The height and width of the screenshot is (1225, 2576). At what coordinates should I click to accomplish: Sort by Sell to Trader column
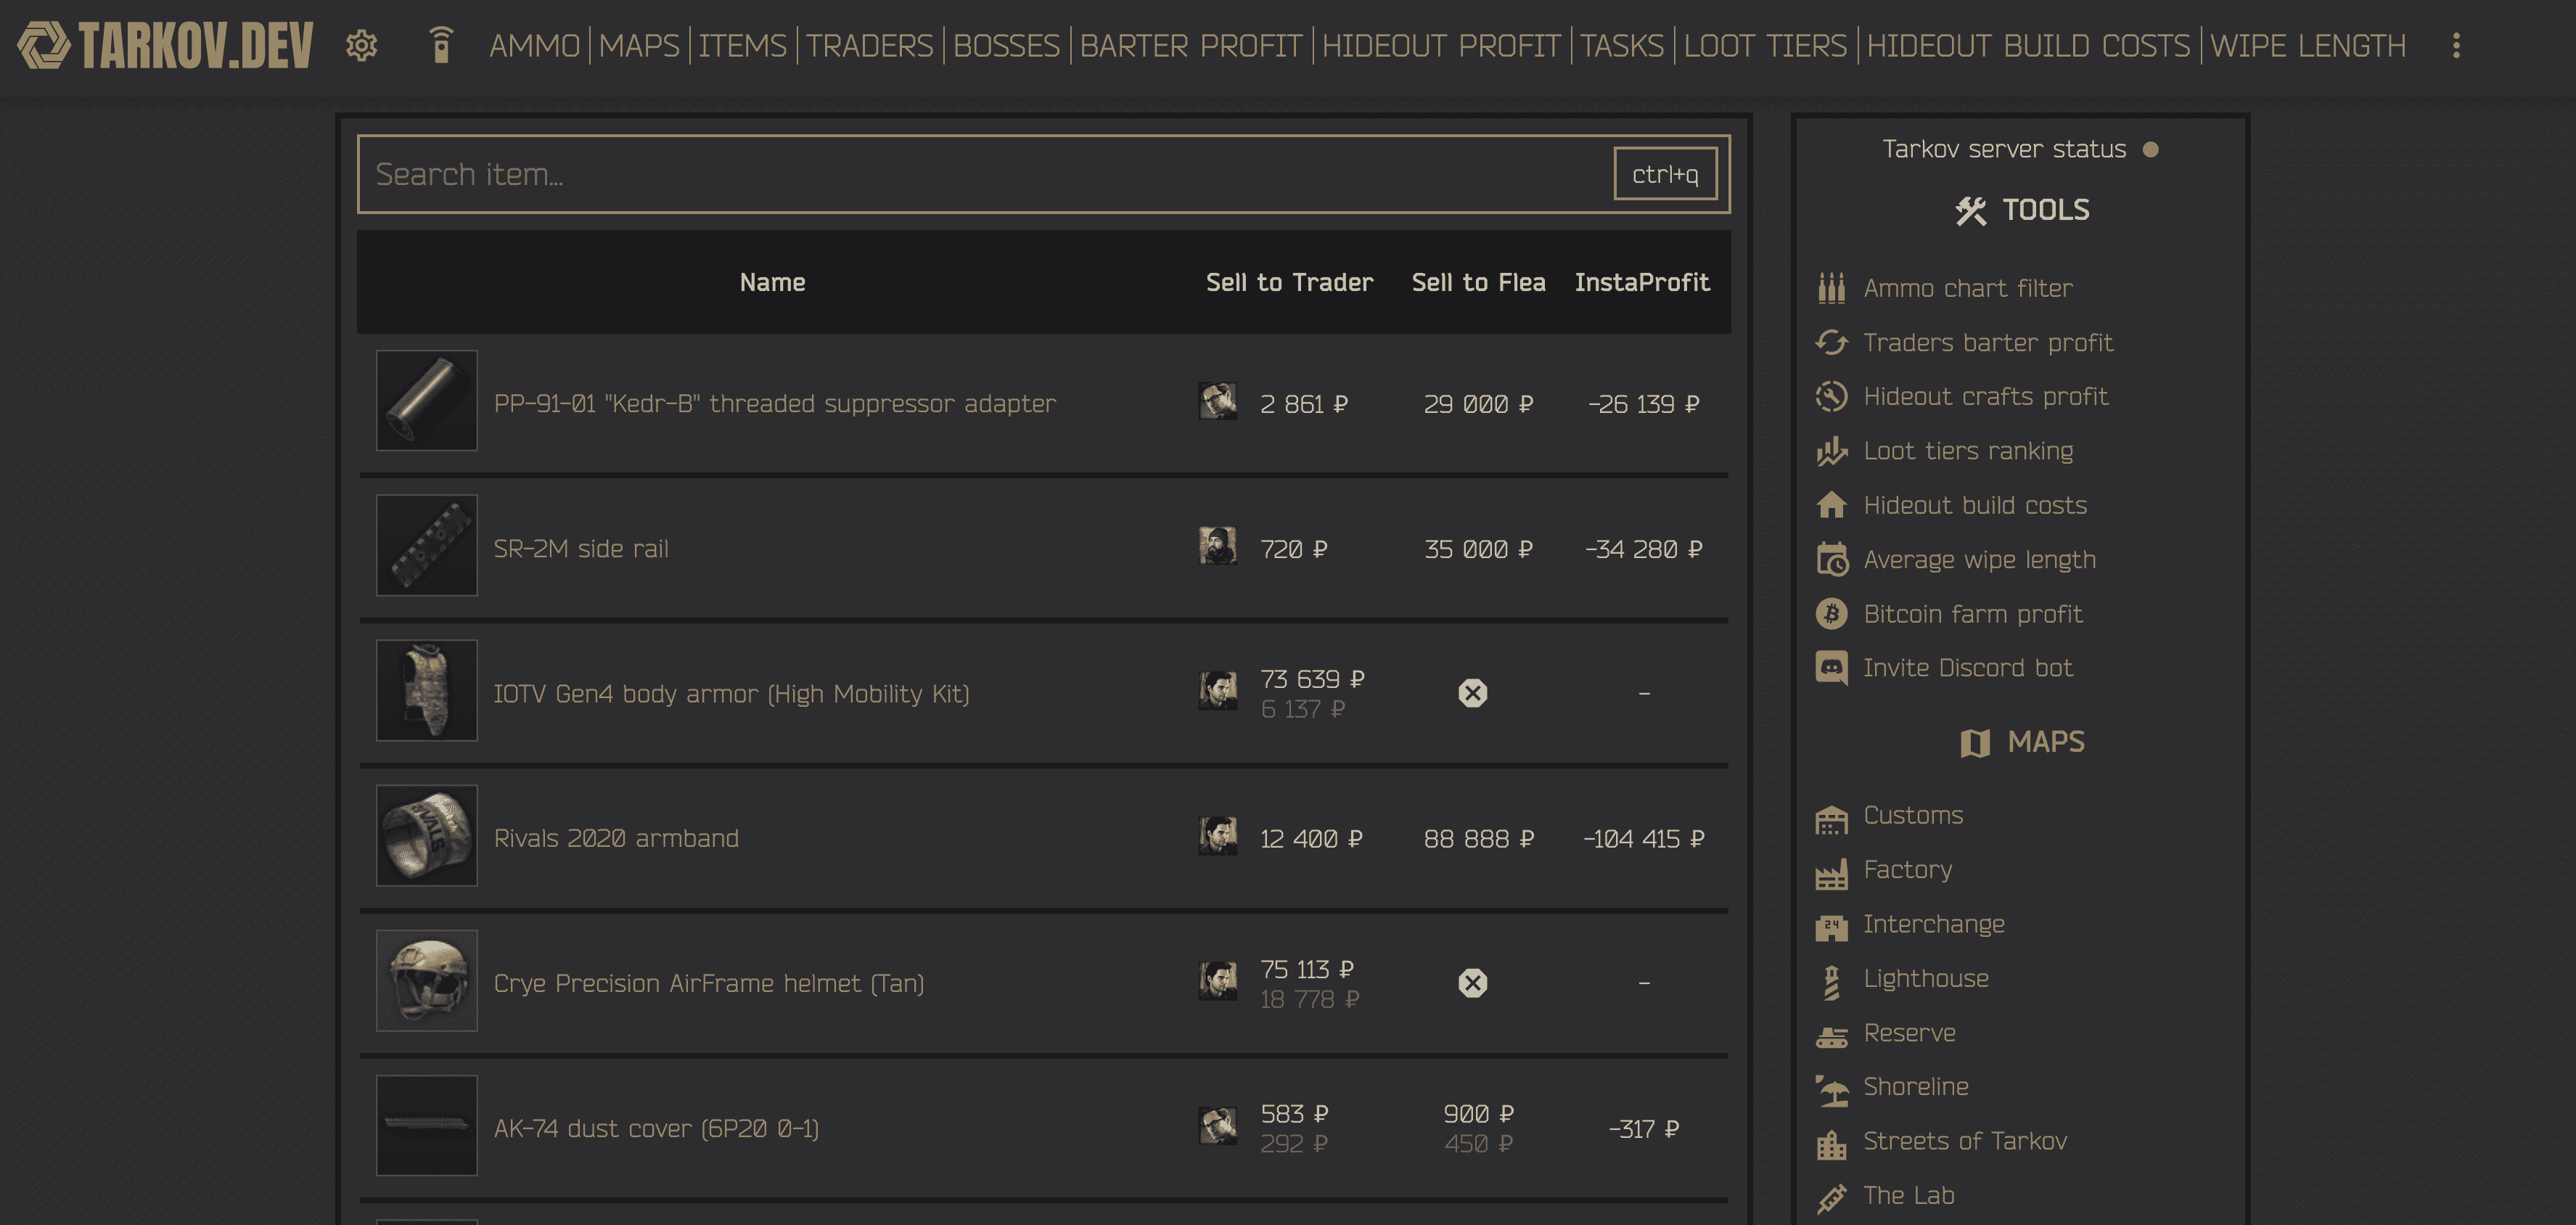(1288, 282)
